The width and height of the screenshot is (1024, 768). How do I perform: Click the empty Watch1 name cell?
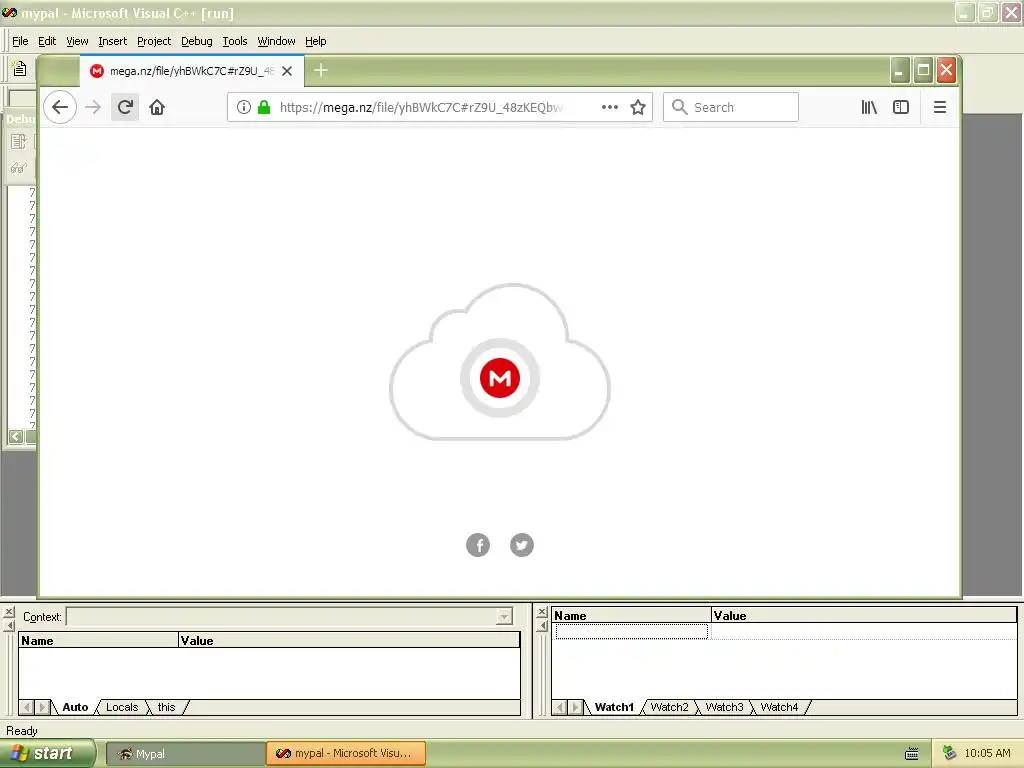click(x=632, y=631)
